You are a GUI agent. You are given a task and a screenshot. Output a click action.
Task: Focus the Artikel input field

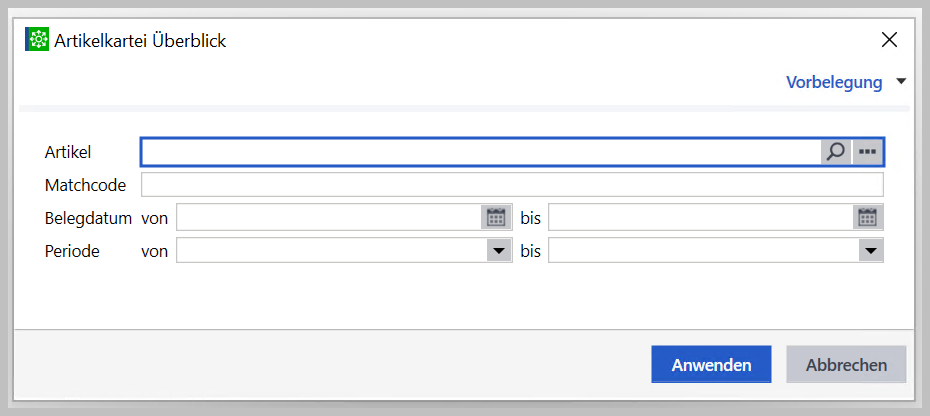pos(480,151)
